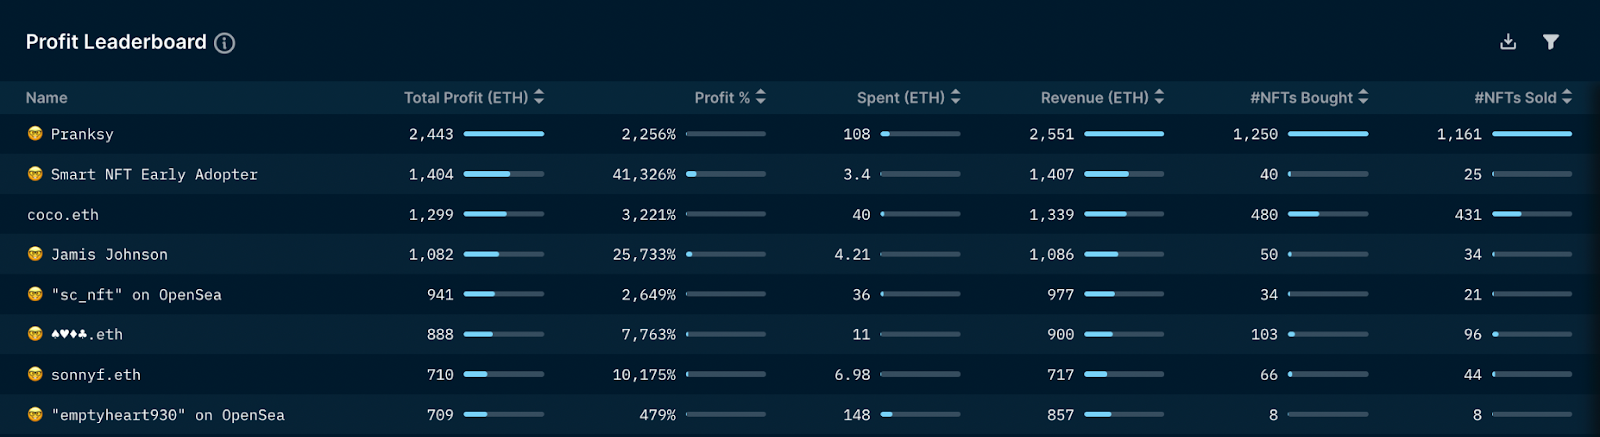Sort table by #NFTs Sold header
Viewport: 1600px width, 437px height.
pyautogui.click(x=1523, y=97)
